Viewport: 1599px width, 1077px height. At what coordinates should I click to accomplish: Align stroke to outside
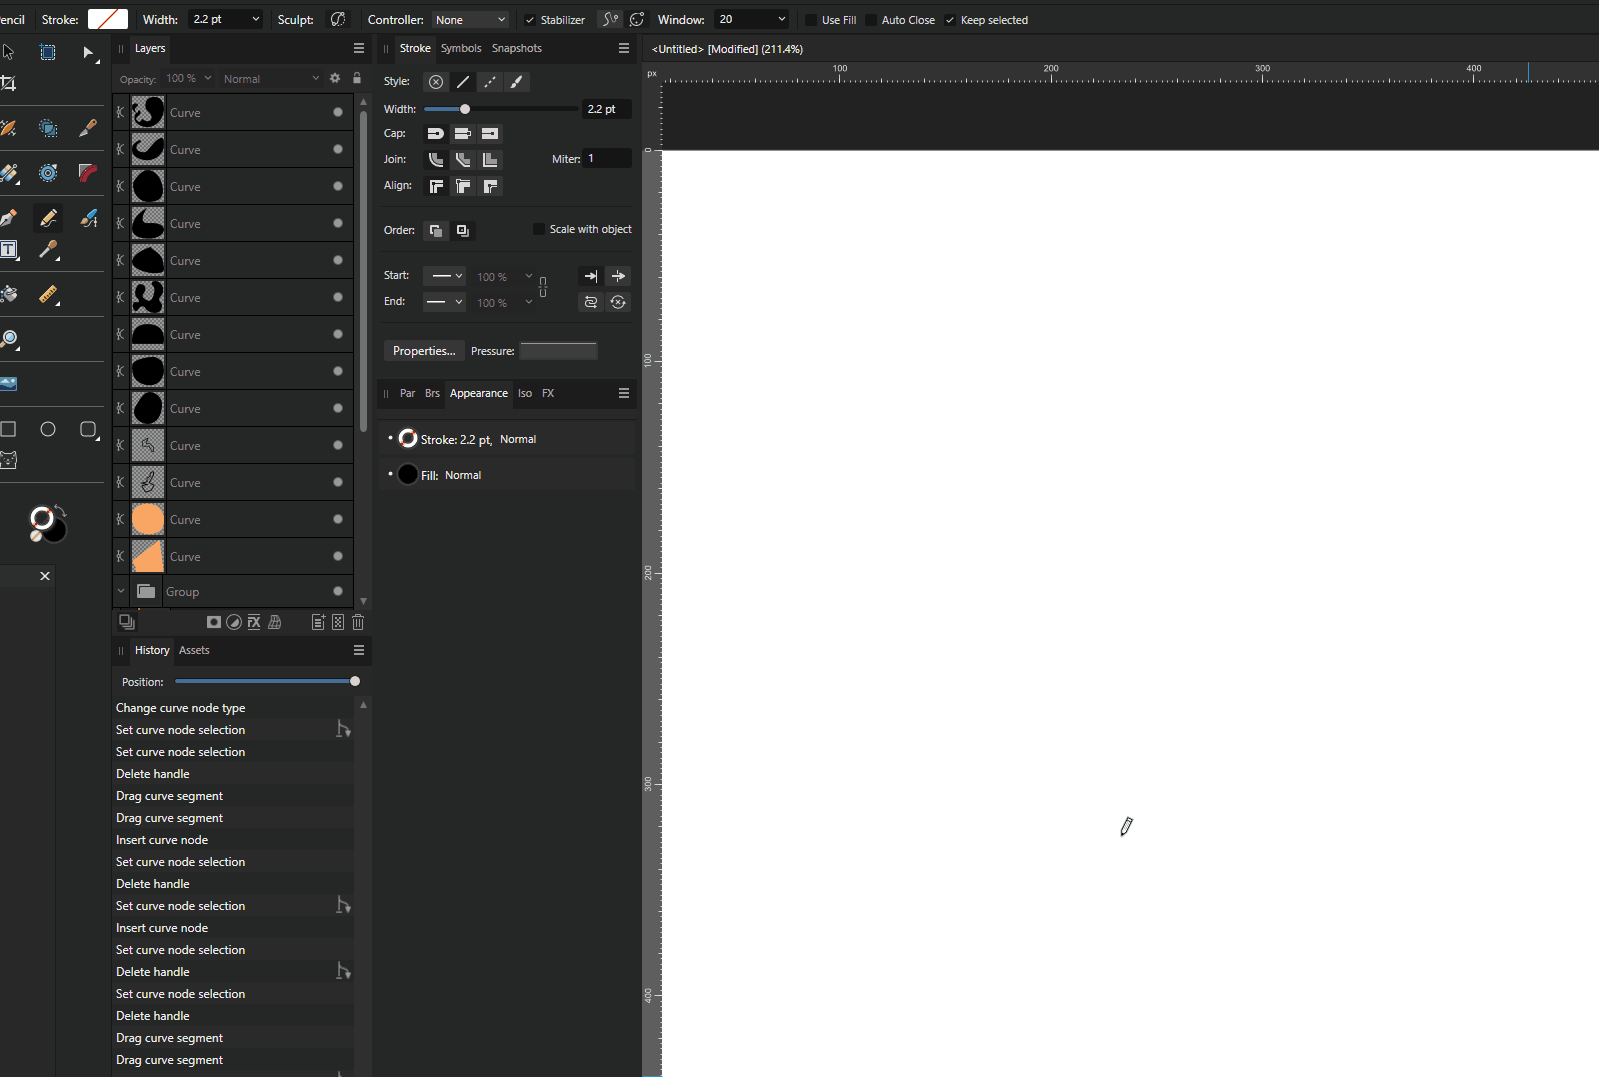(x=490, y=186)
